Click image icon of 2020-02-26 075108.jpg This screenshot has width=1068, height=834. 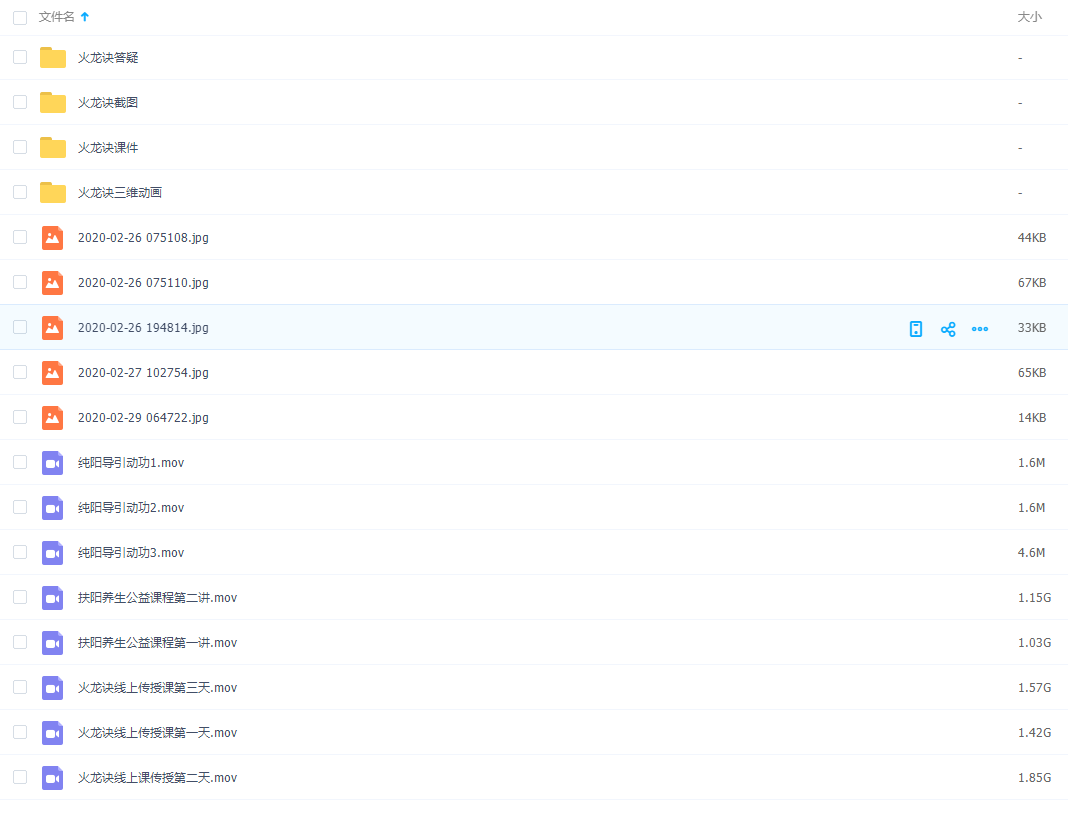53,238
